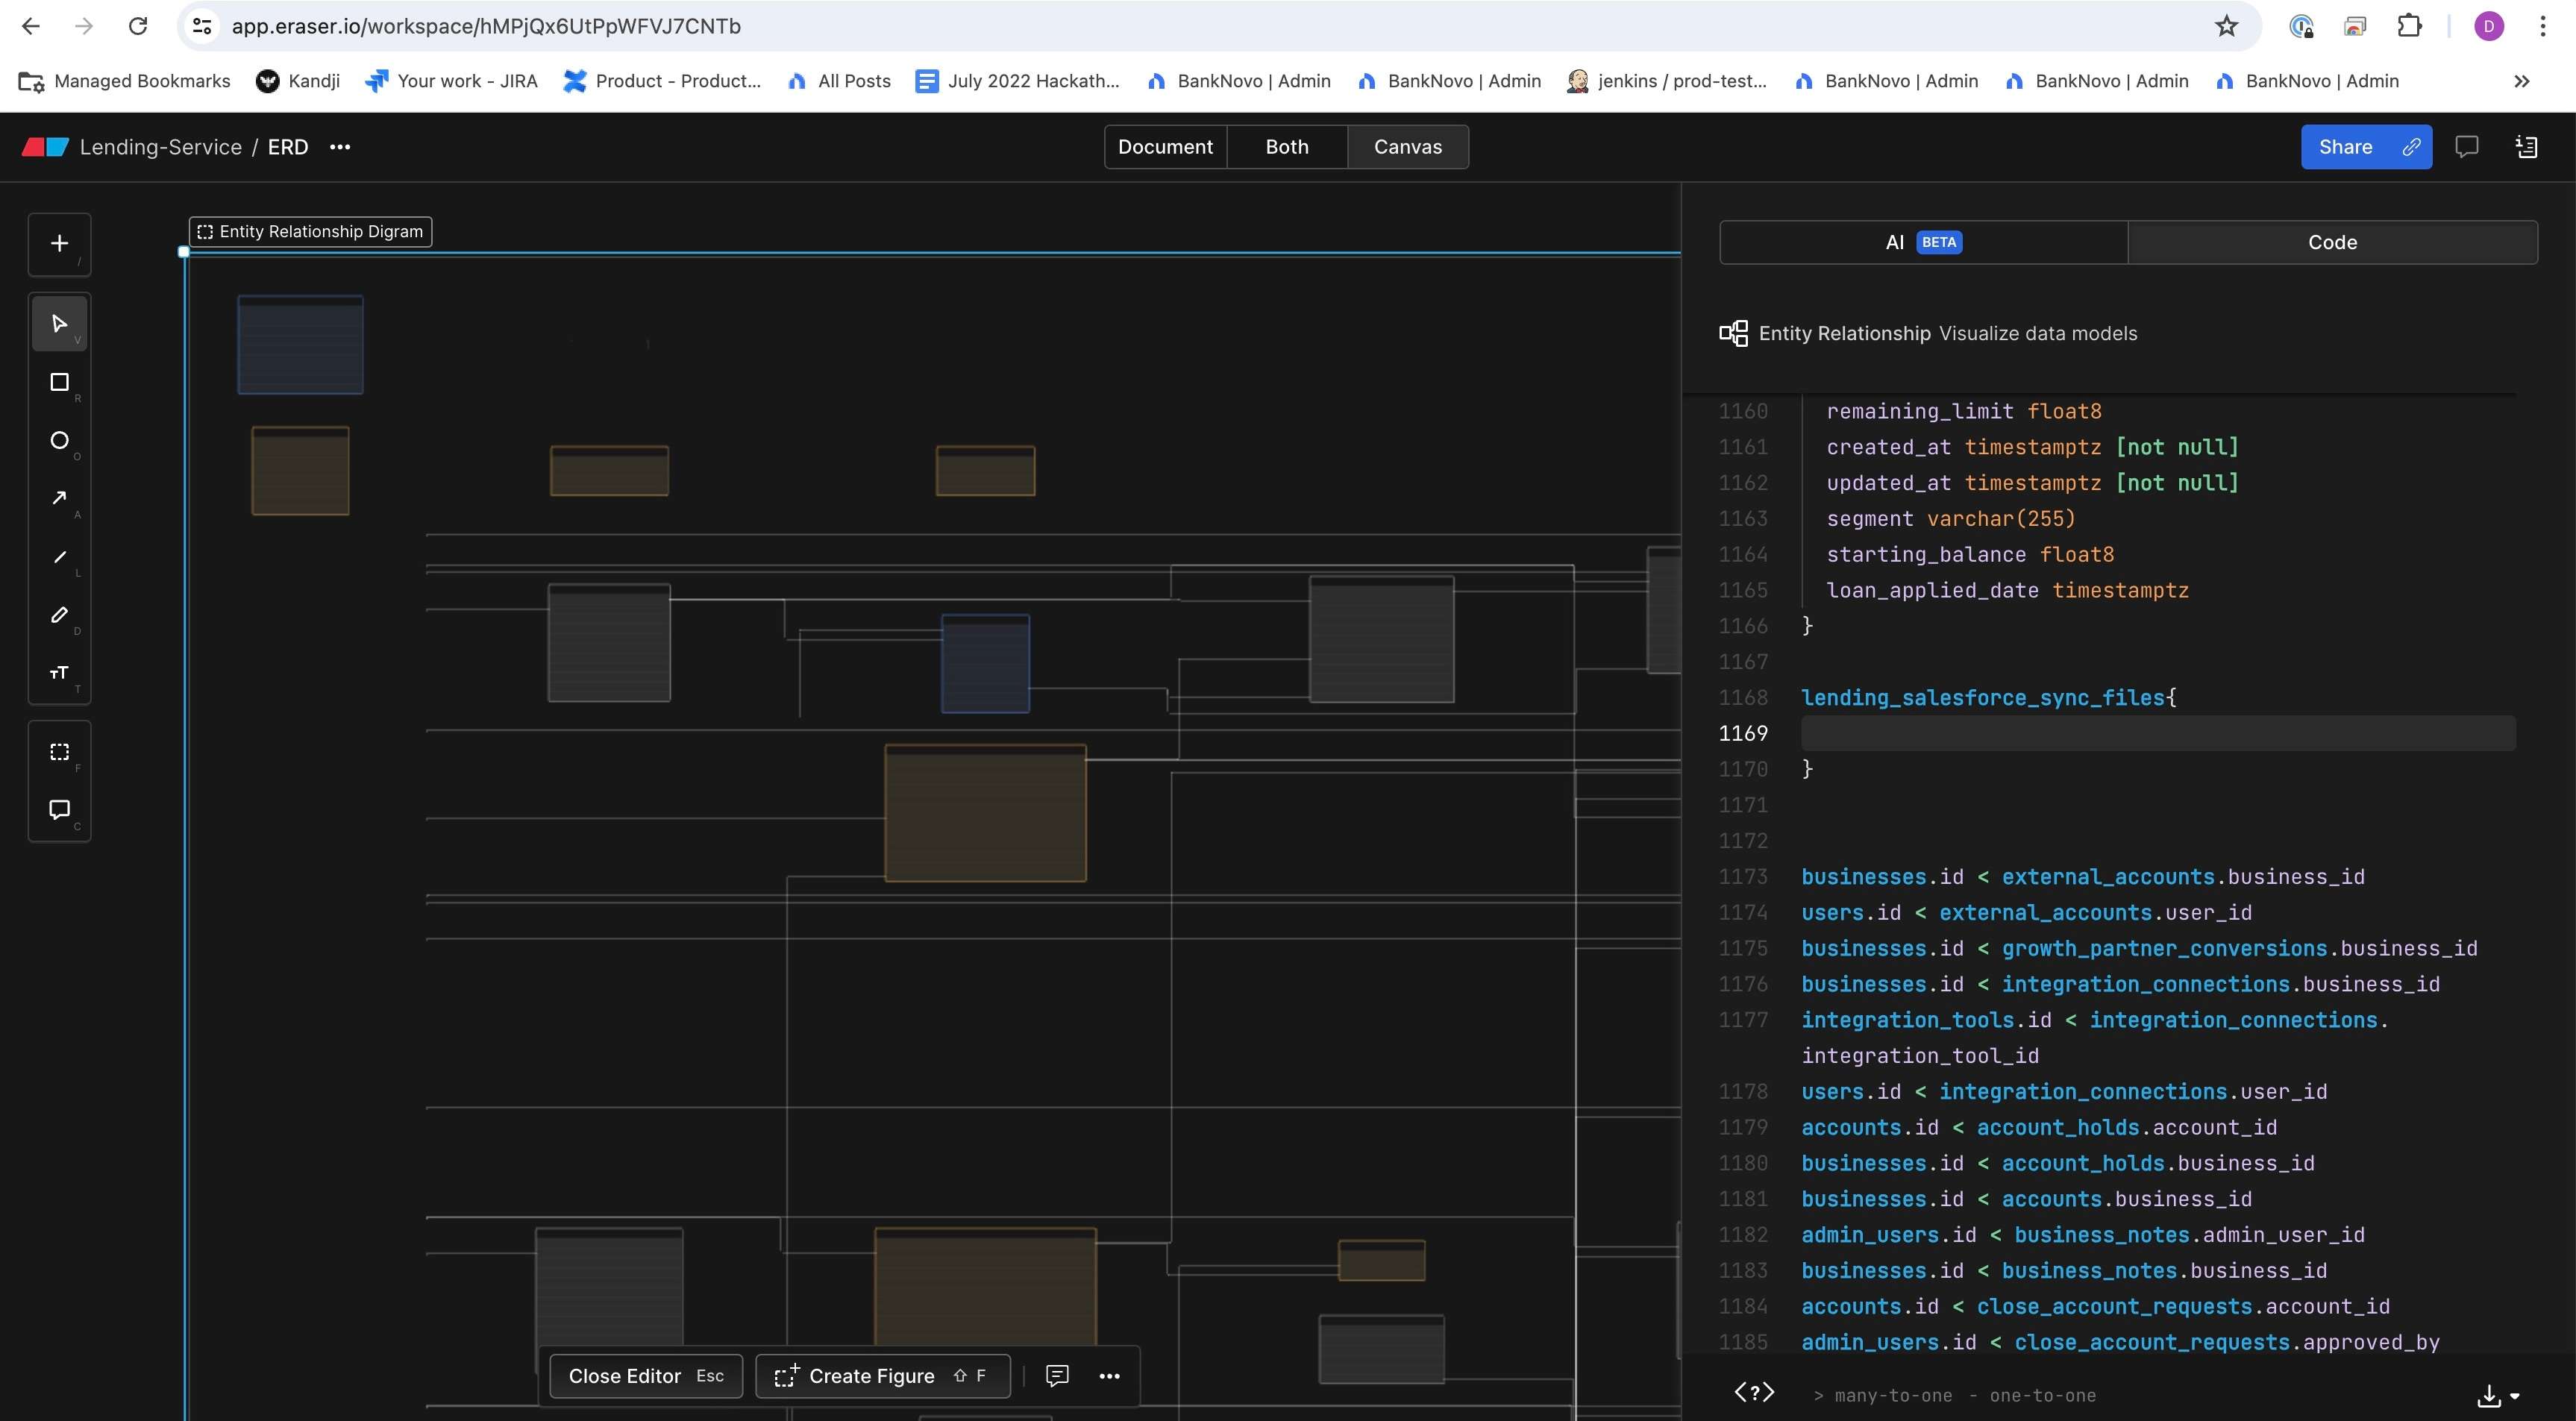Open Chrome three-dot menu
This screenshot has height=1421, width=2576.
click(2542, 26)
